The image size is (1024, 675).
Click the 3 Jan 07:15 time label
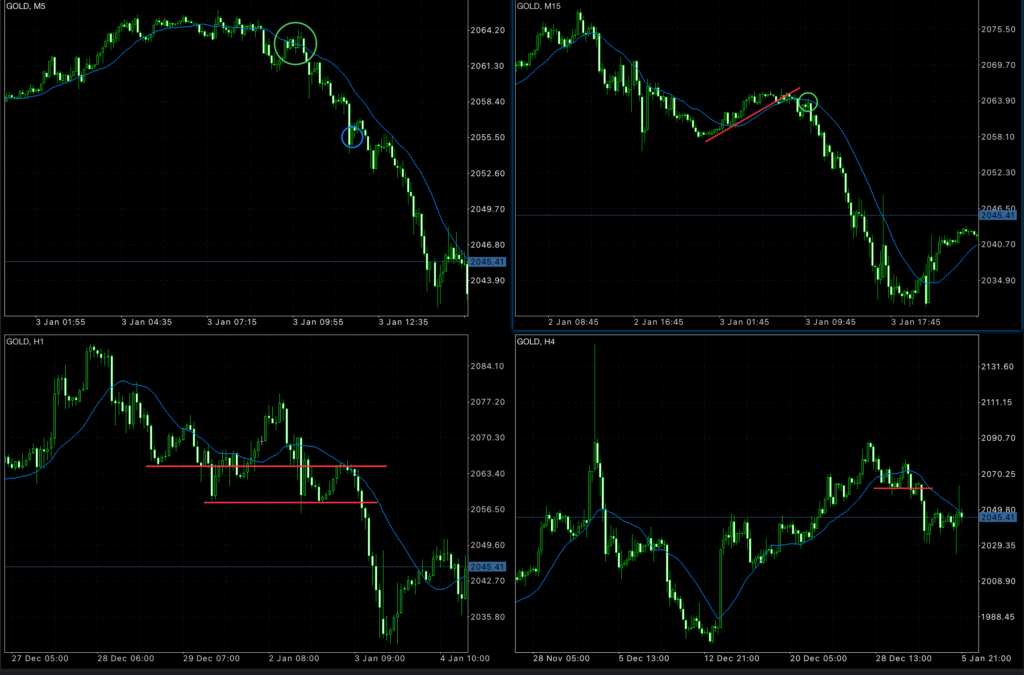tap(232, 322)
